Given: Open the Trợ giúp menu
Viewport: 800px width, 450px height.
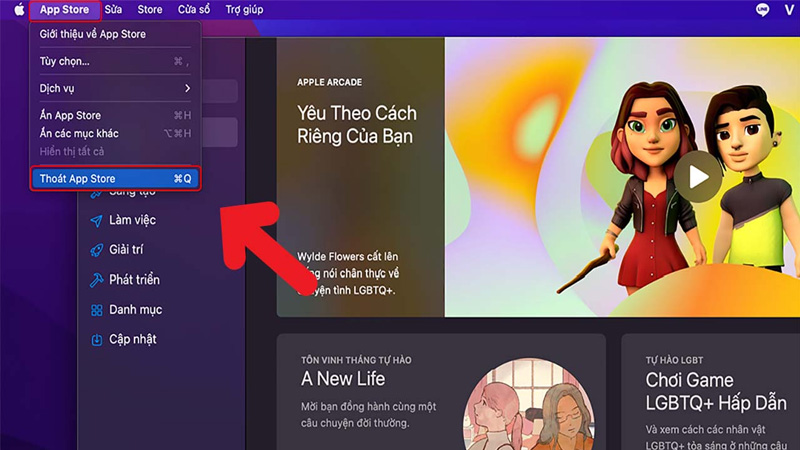Looking at the screenshot, I should (x=244, y=10).
